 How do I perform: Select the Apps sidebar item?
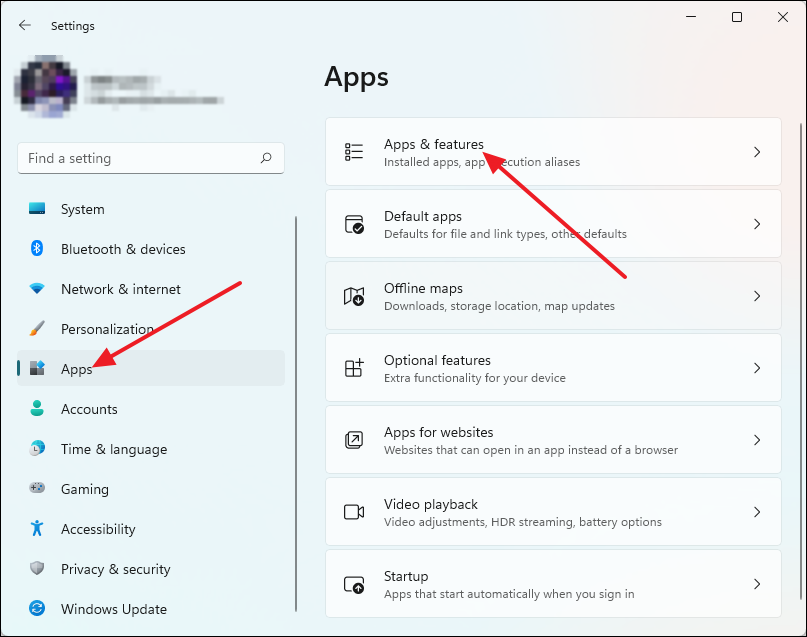tap(151, 368)
